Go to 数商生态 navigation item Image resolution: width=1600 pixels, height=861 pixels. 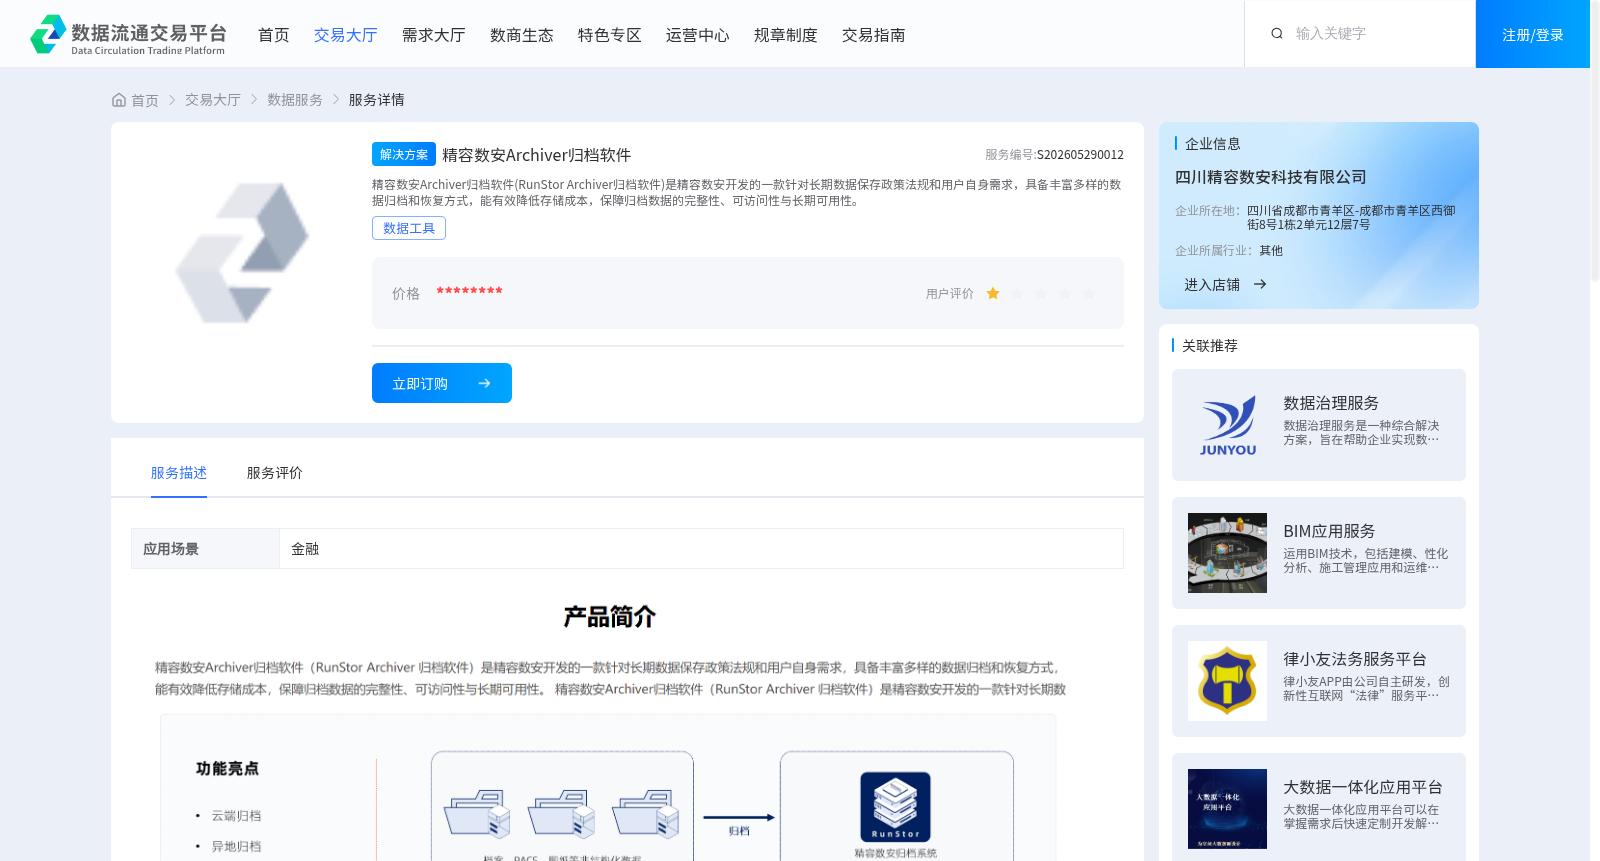(x=522, y=35)
